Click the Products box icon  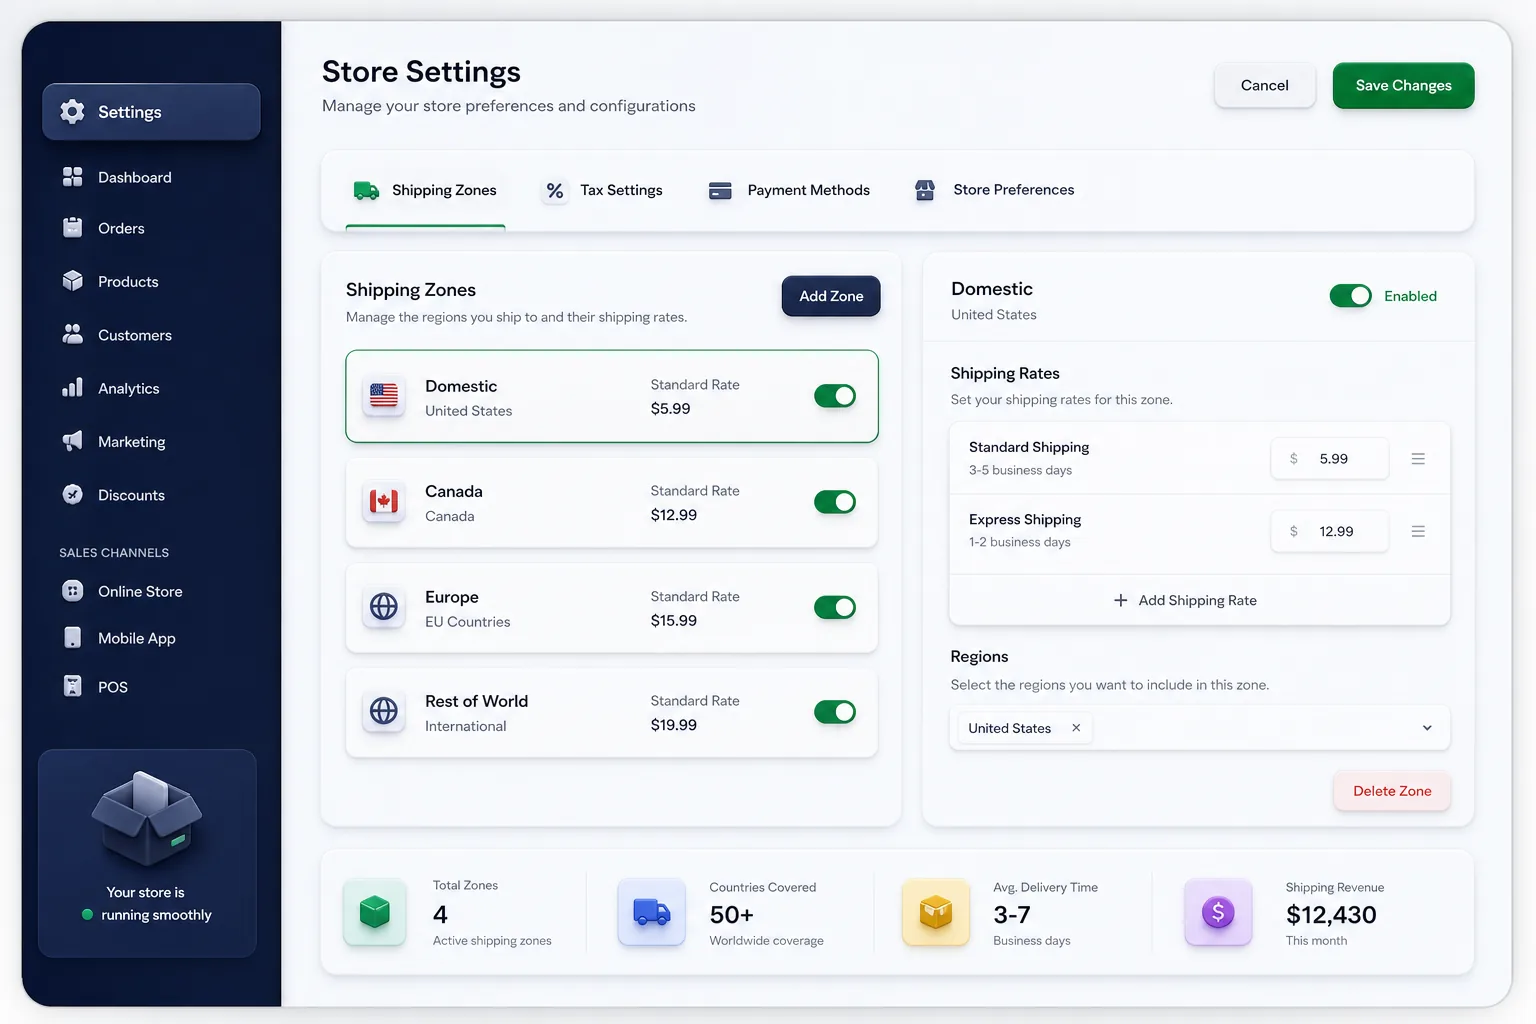click(73, 281)
